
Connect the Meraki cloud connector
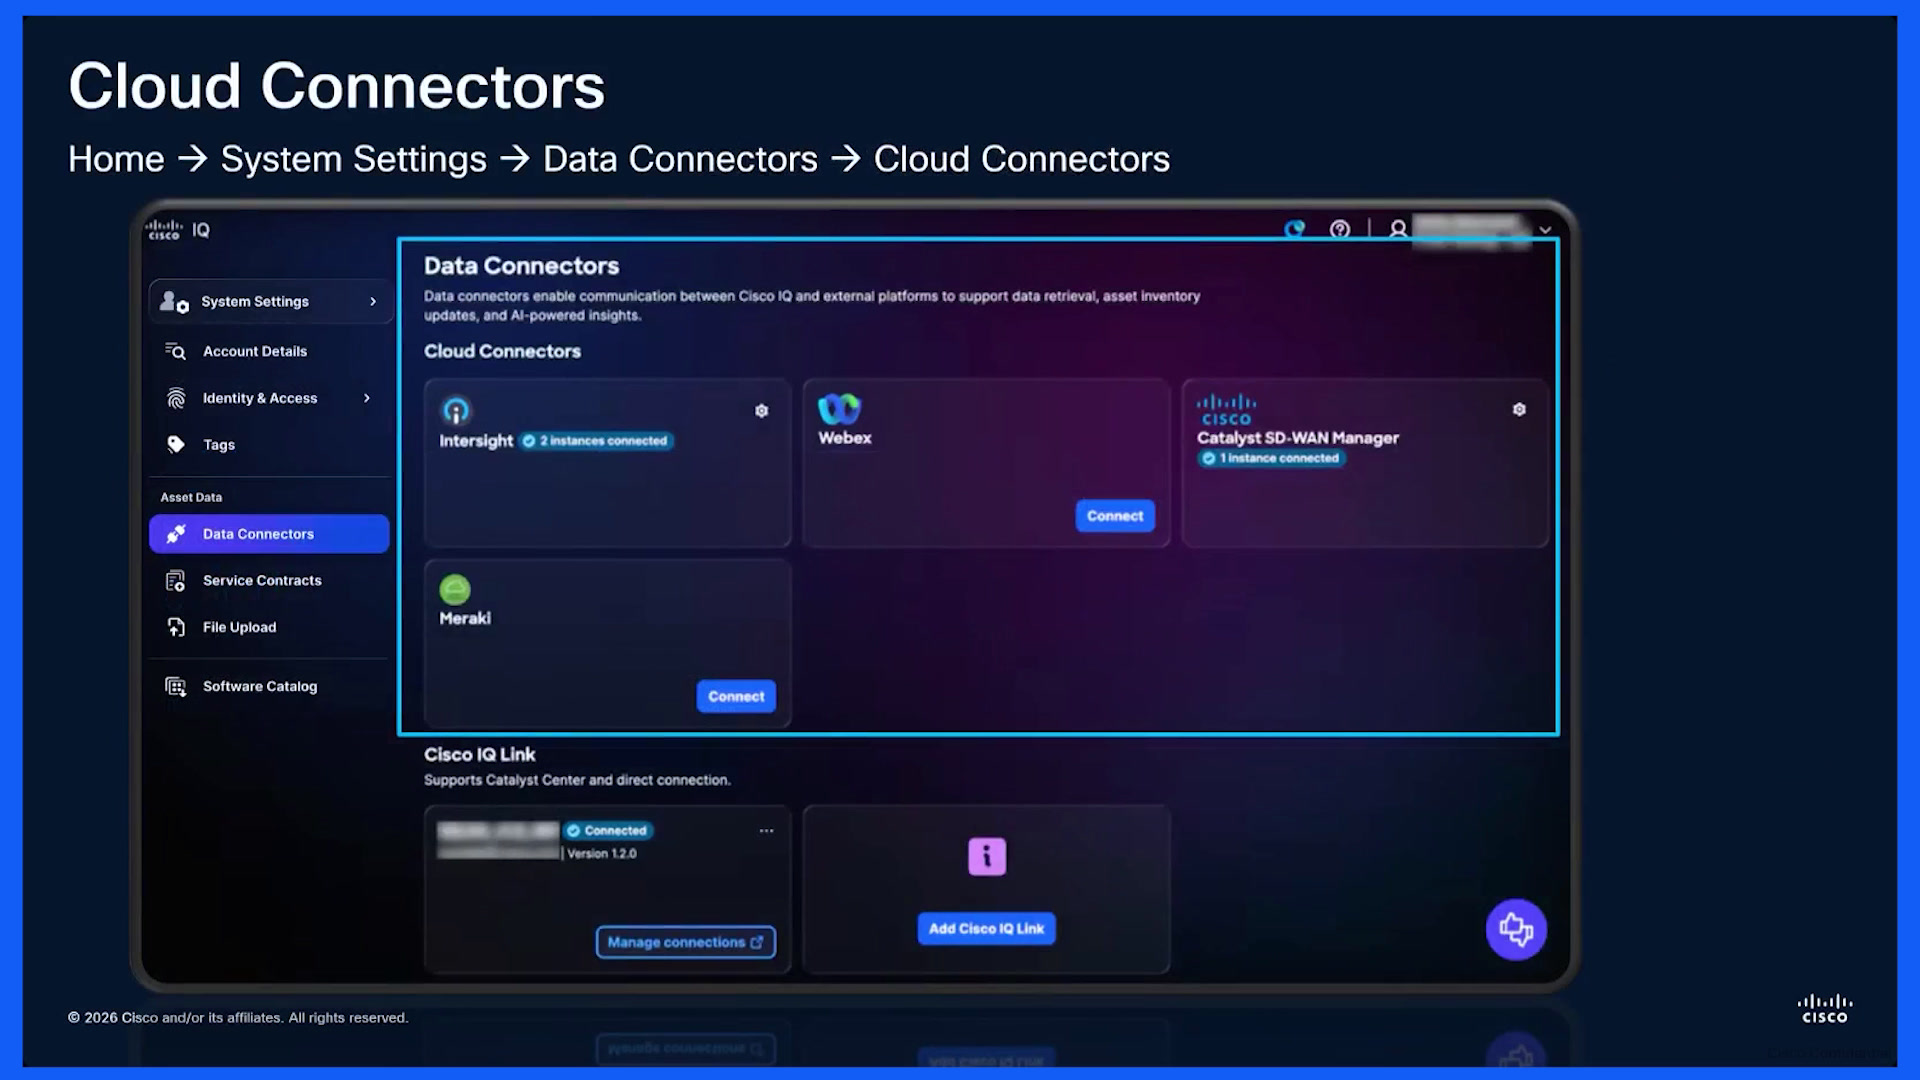[x=736, y=696]
